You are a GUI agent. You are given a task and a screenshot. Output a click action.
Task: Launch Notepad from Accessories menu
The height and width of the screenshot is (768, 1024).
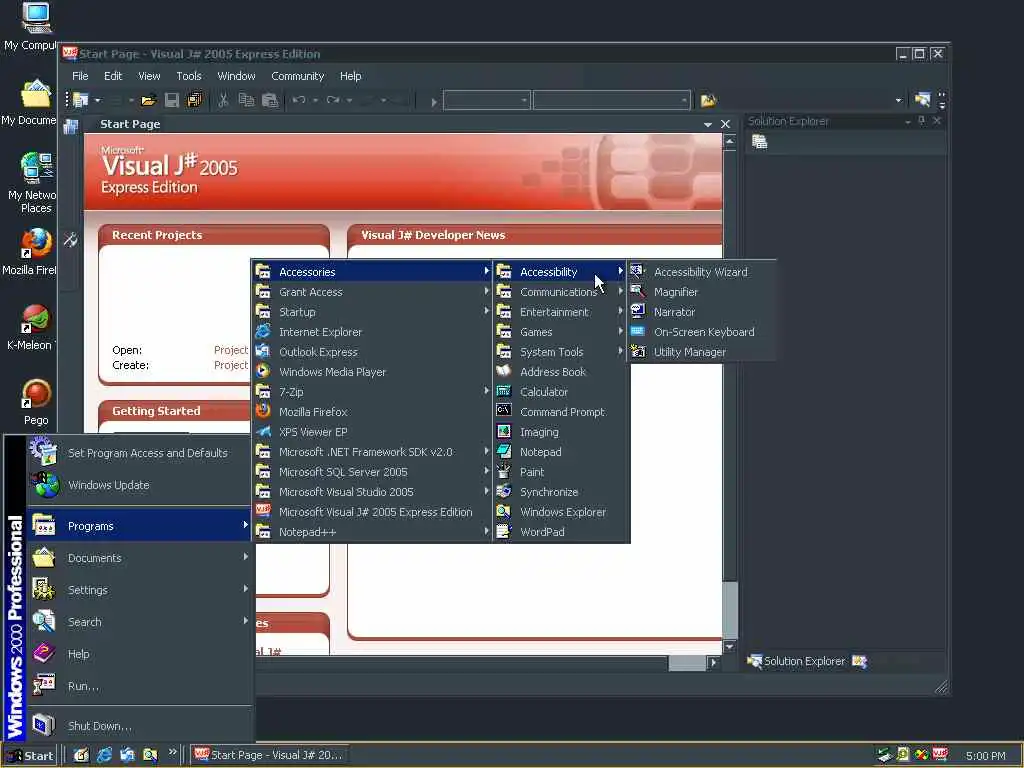(561, 452)
